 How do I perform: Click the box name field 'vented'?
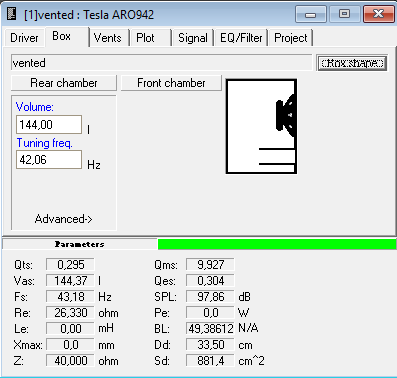coord(161,63)
